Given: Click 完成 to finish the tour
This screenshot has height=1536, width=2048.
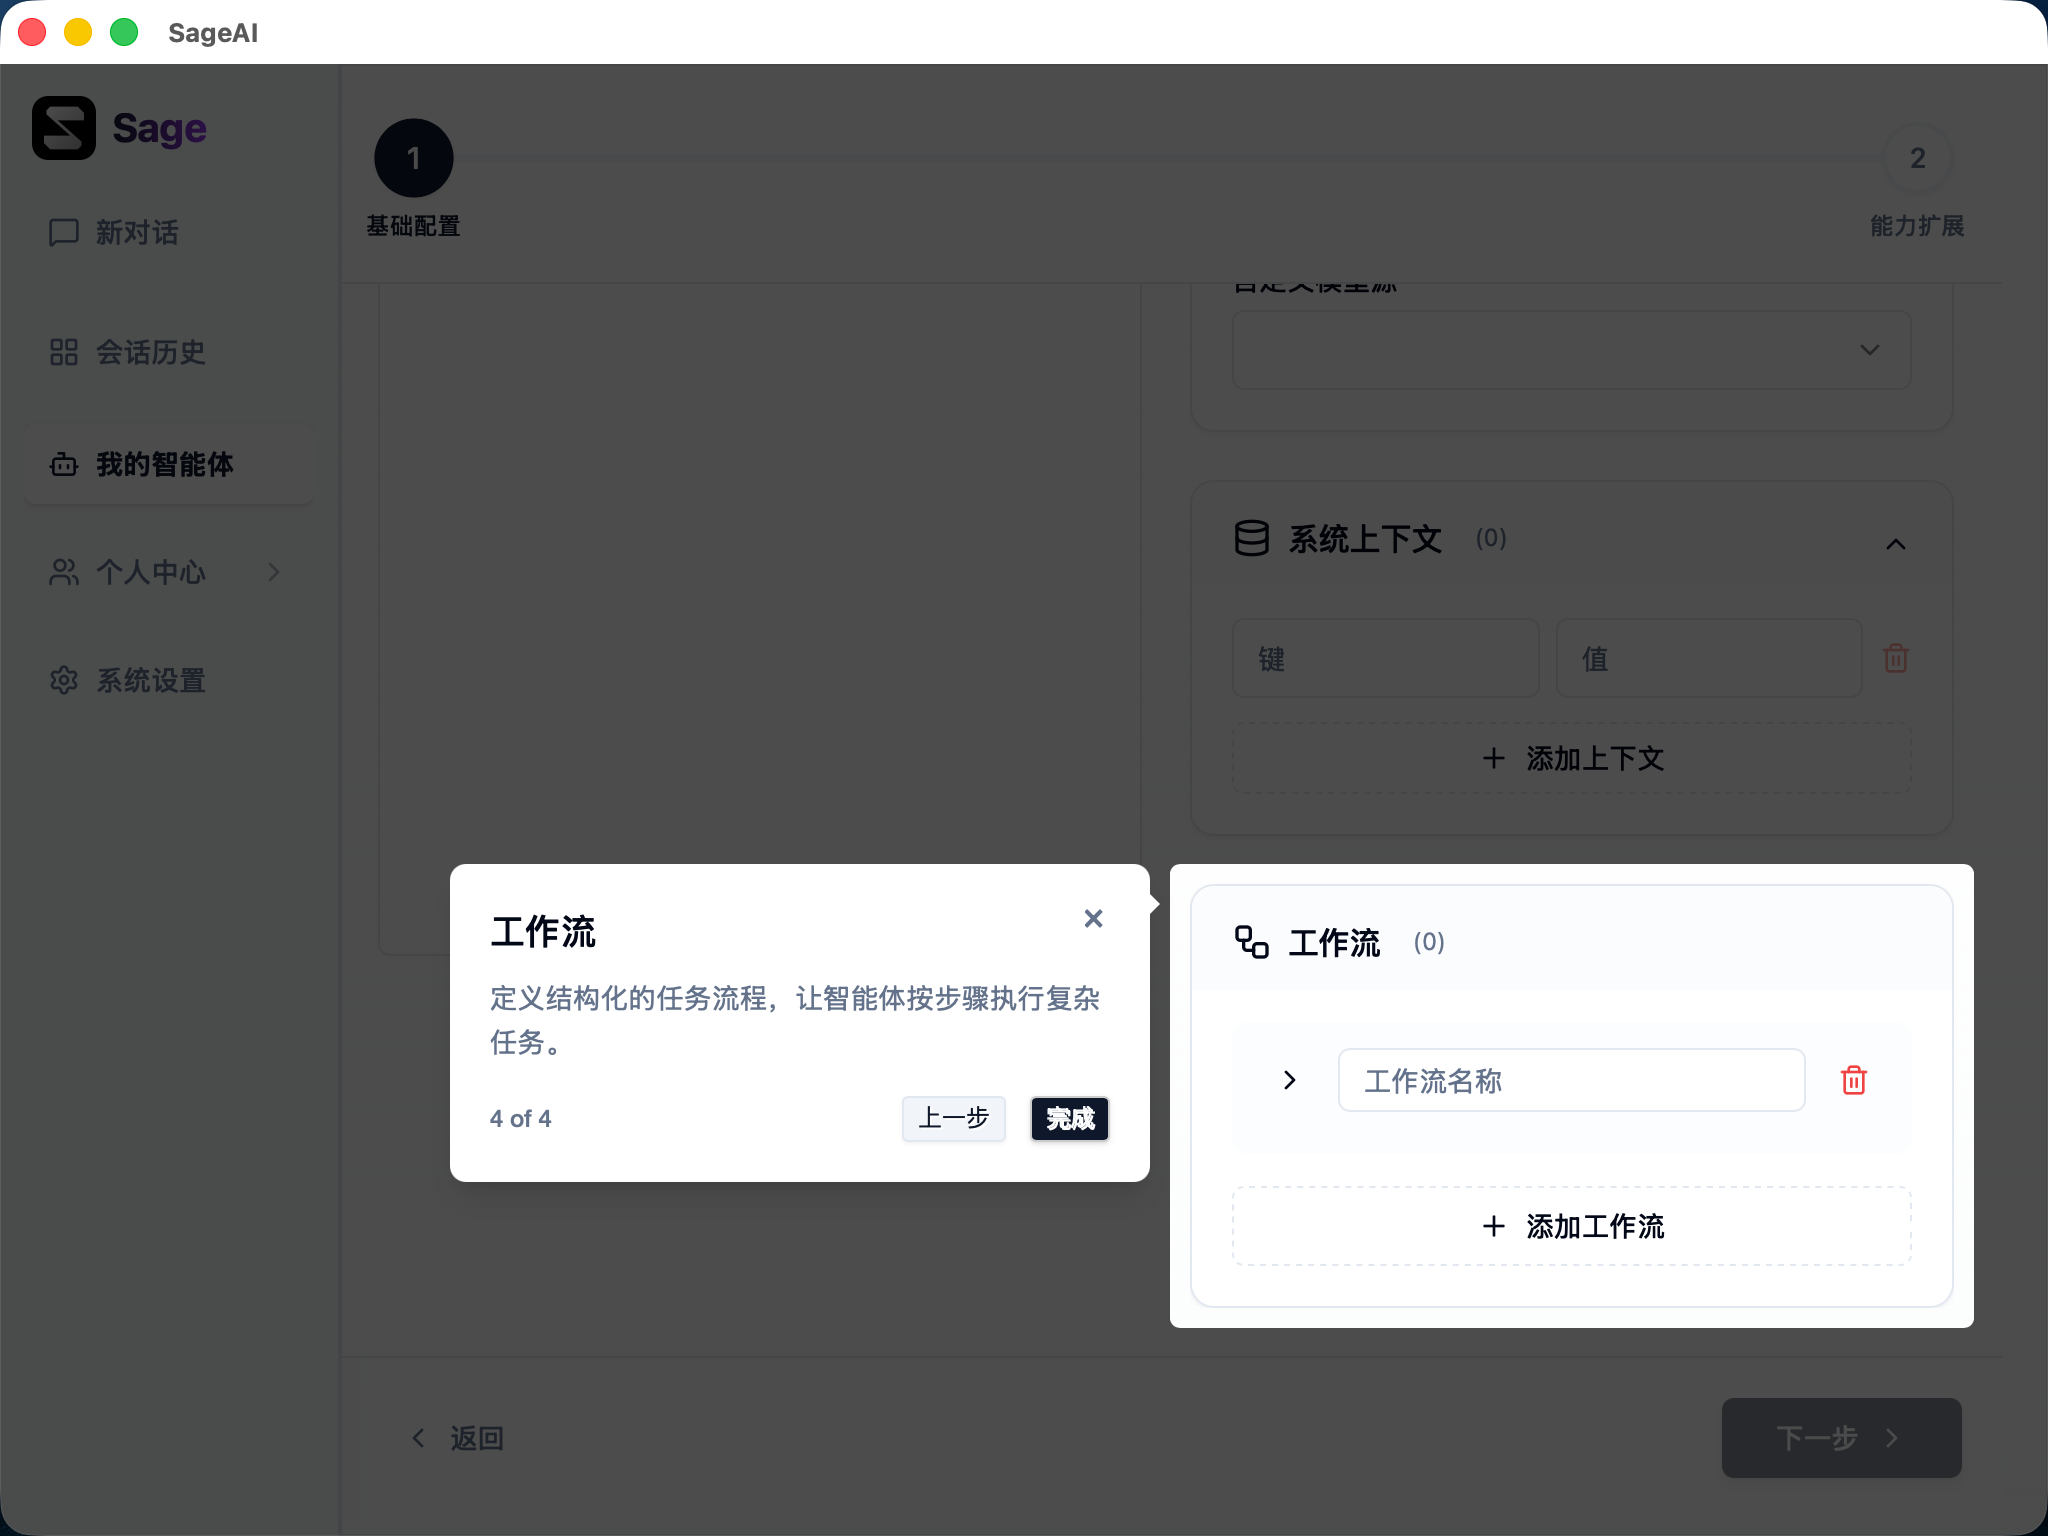Looking at the screenshot, I should [x=1068, y=1119].
